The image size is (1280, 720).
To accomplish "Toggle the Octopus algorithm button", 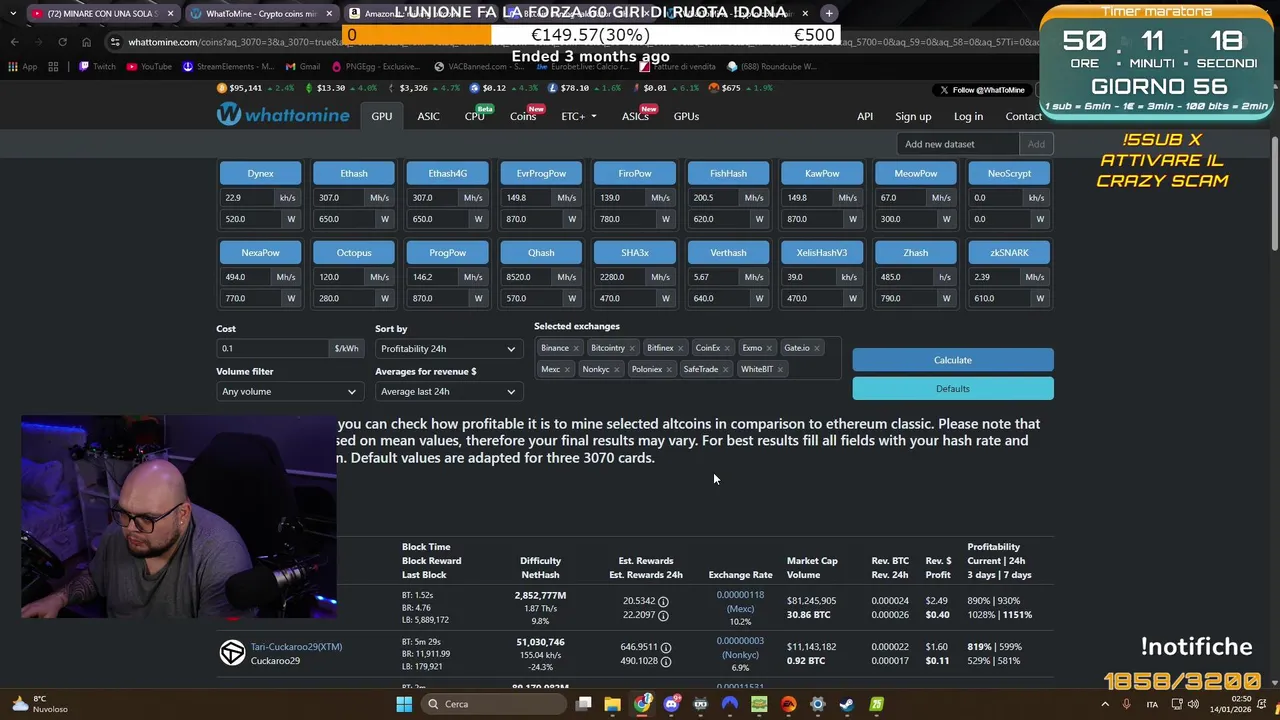I will pyautogui.click(x=354, y=252).
